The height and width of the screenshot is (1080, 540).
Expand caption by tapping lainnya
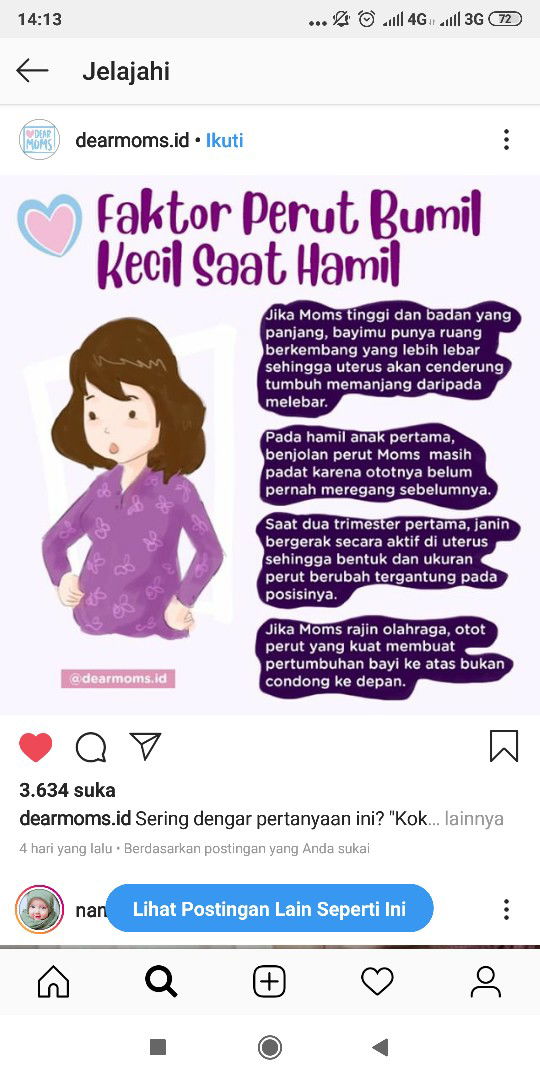coord(474,819)
